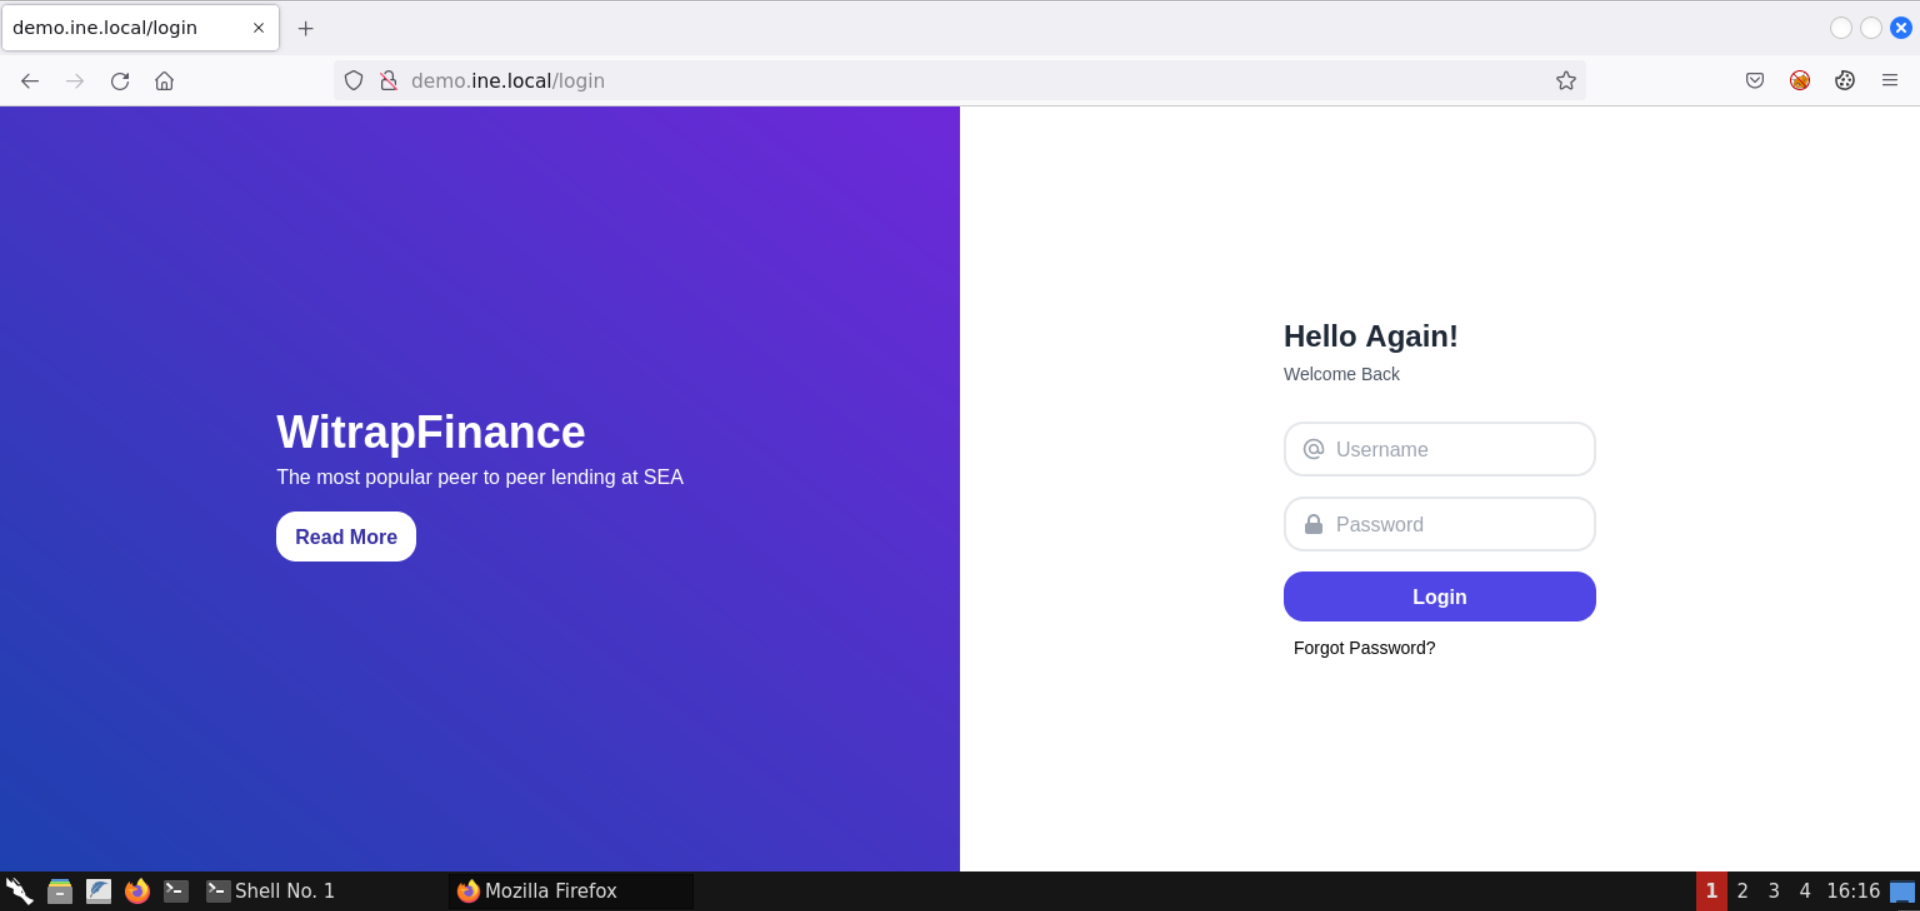1920x911 pixels.
Task: Save page to Pocket
Action: click(x=1755, y=81)
